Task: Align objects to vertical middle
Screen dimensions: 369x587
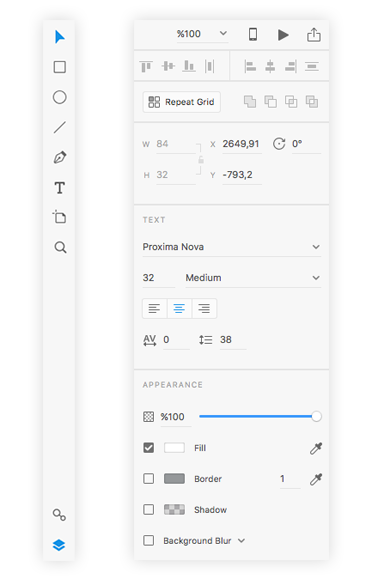Action: coord(168,66)
